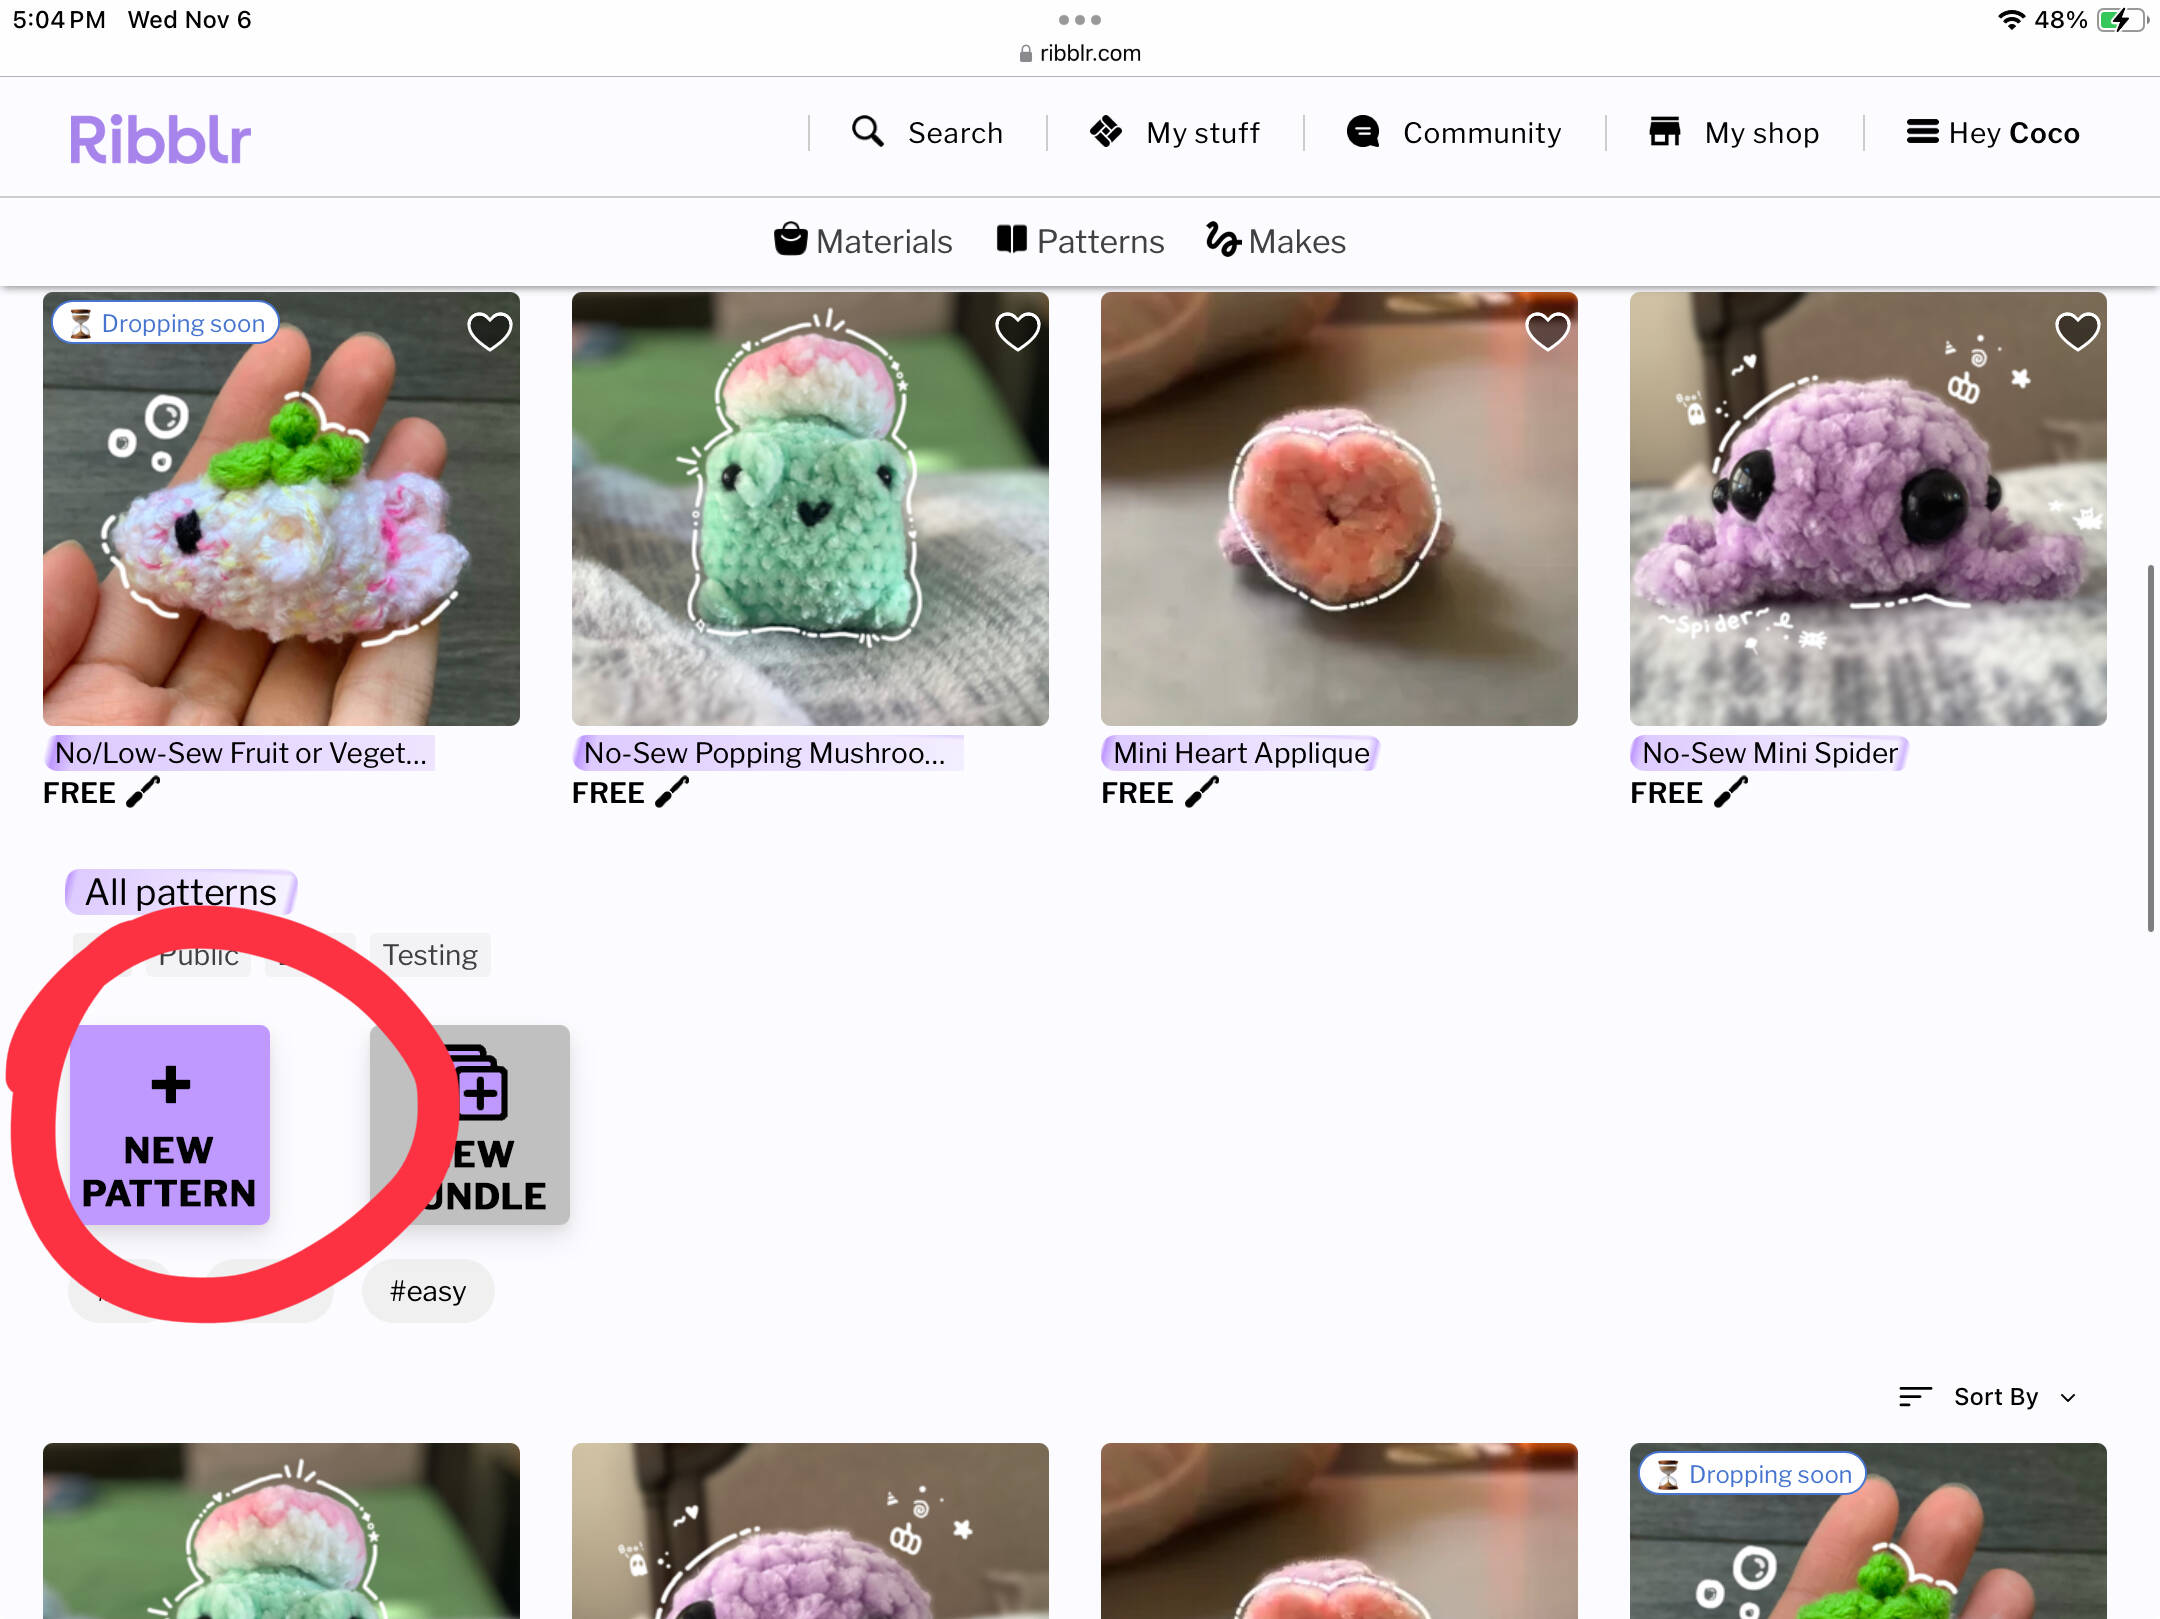Expand the Sort By chevron arrow
Image resolution: width=2160 pixels, height=1619 pixels.
(x=2068, y=1398)
